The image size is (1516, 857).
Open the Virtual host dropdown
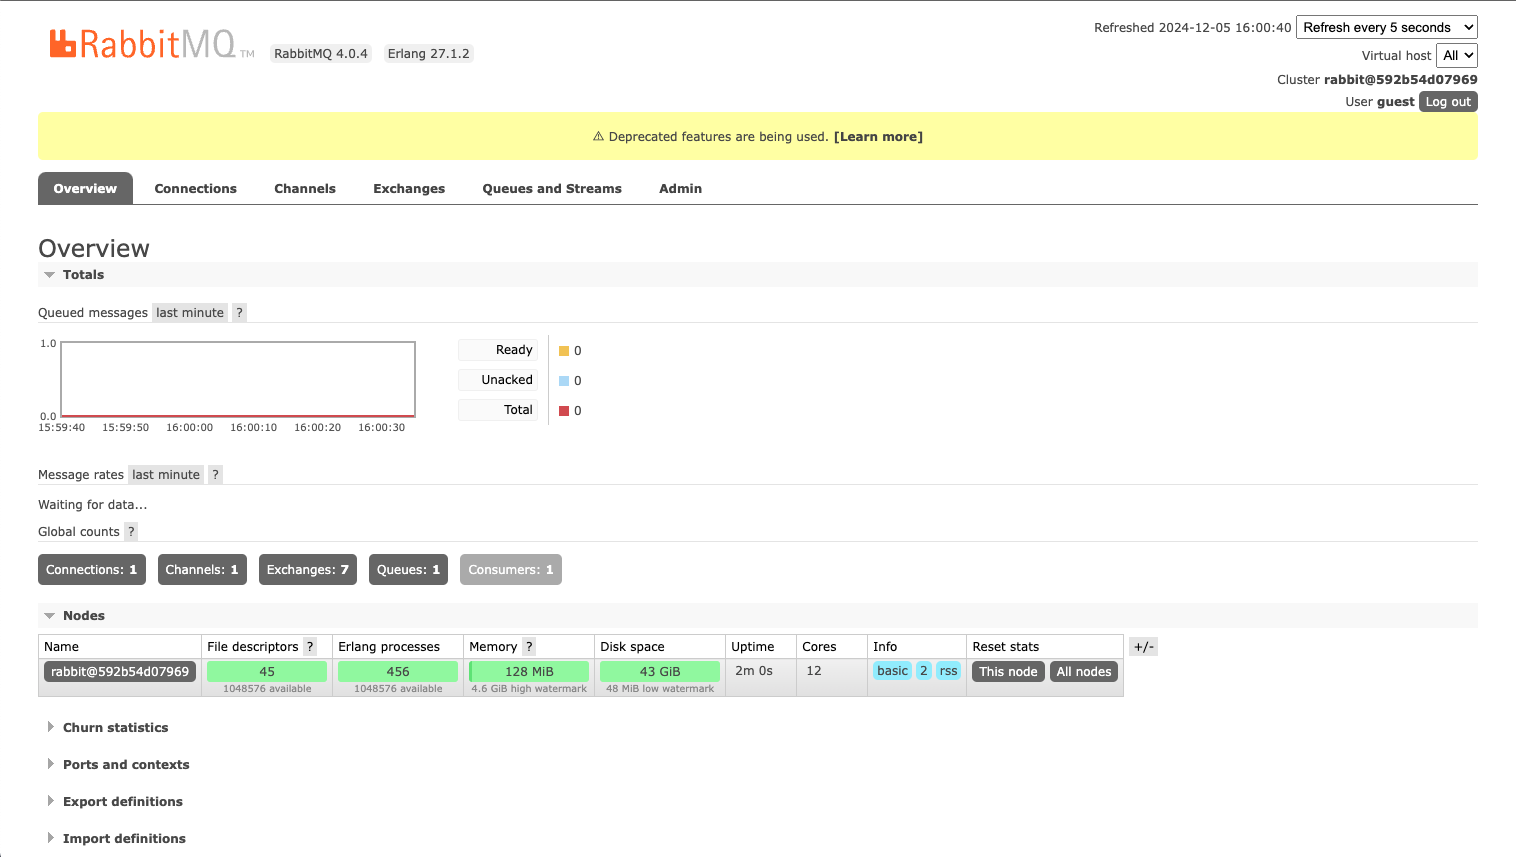coord(1456,55)
